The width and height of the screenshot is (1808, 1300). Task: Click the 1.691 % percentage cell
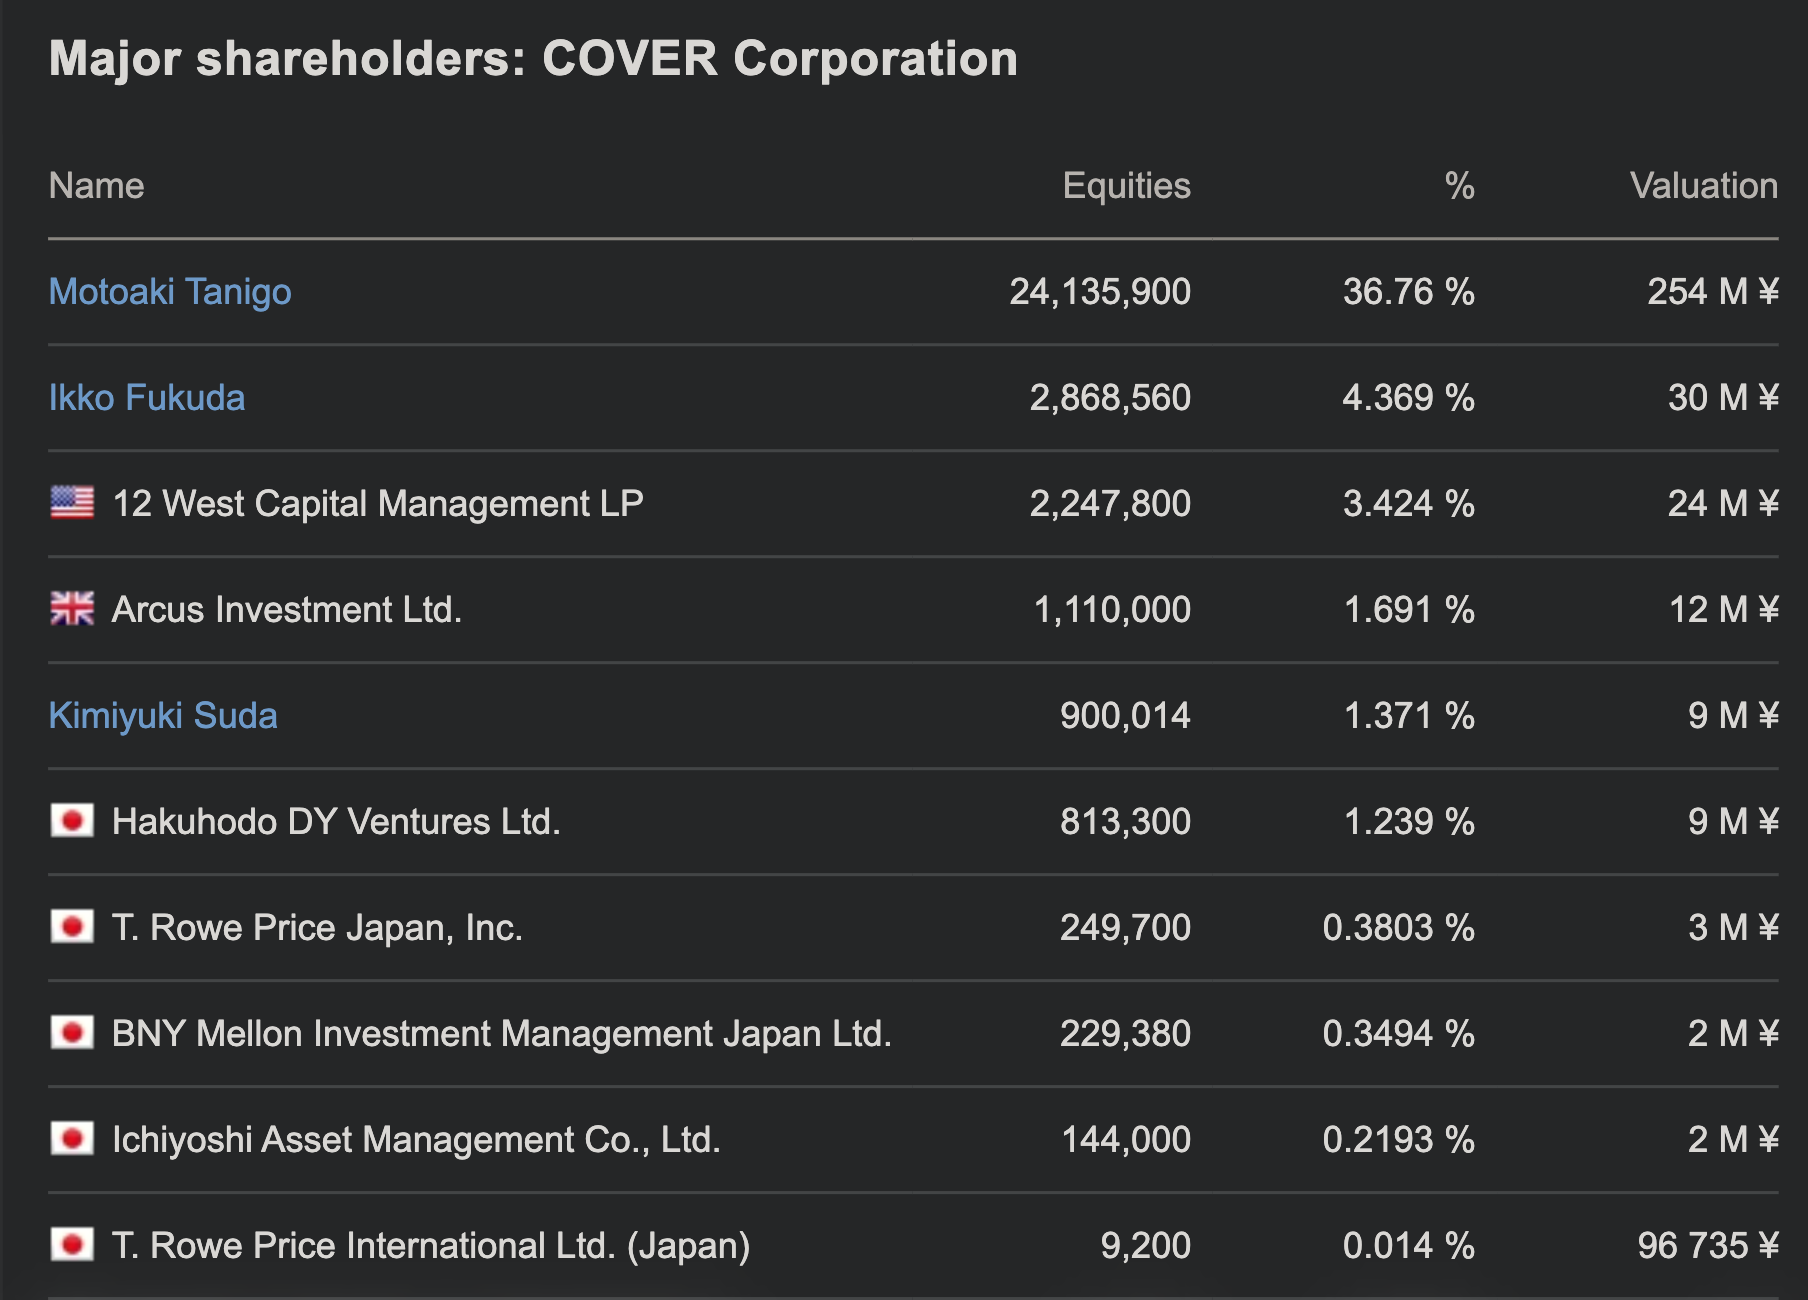1410,610
